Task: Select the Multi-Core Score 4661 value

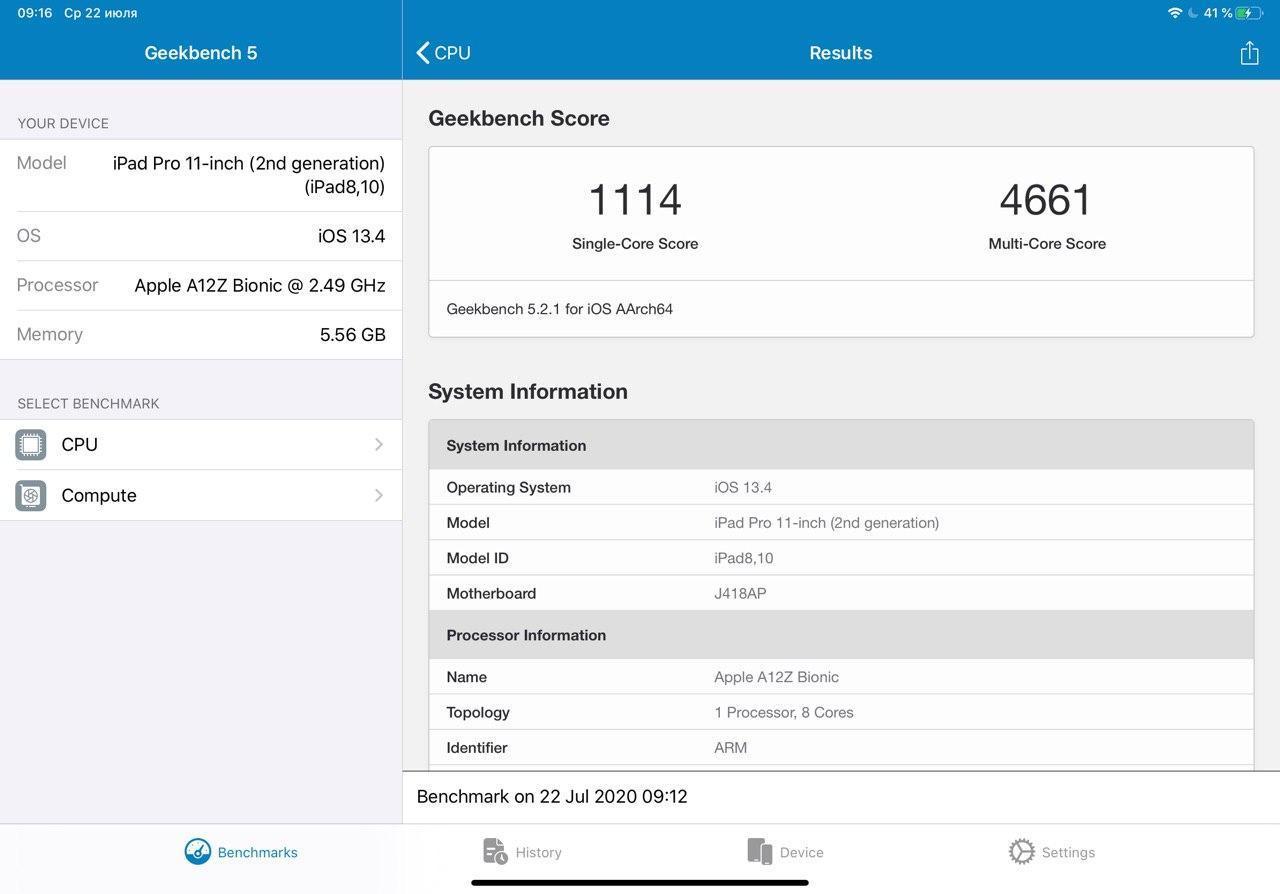Action: [x=1046, y=200]
